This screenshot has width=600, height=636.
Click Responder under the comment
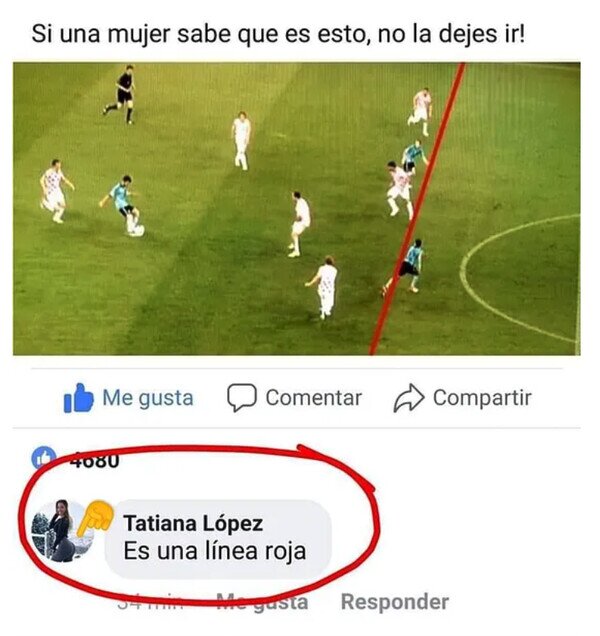click(395, 602)
